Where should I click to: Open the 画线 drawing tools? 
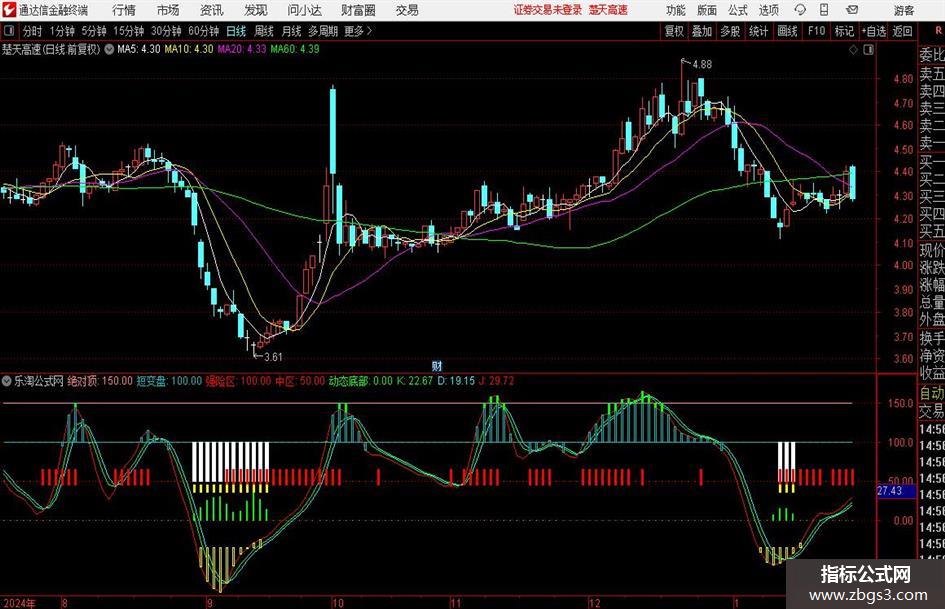tap(787, 31)
